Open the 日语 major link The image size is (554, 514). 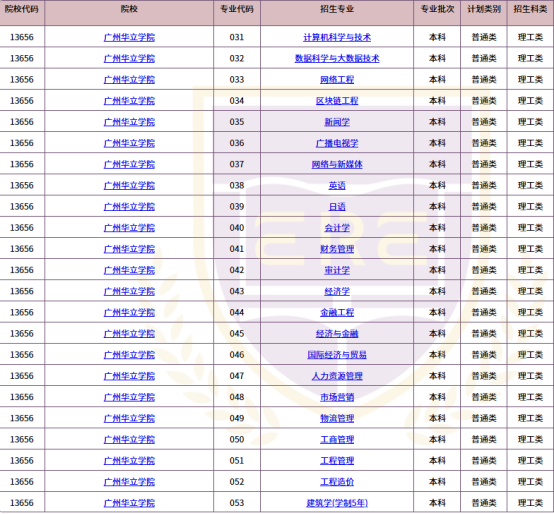point(337,207)
